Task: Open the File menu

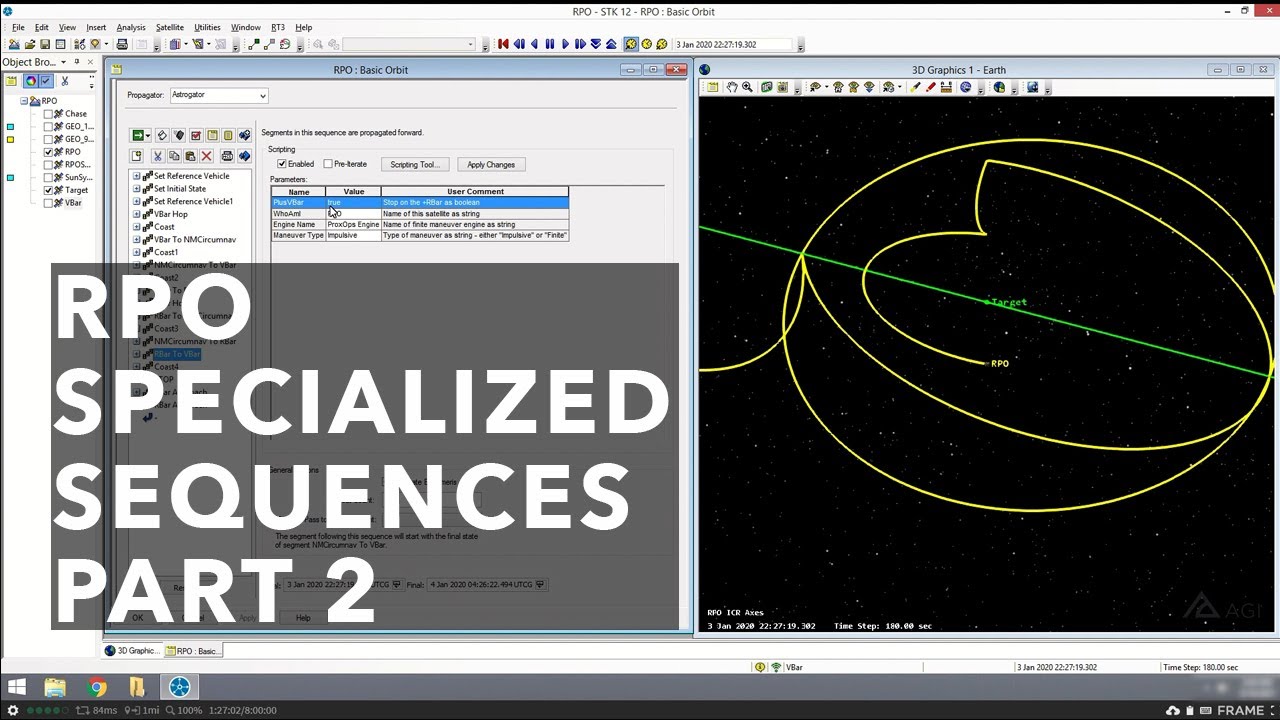Action: (x=18, y=27)
